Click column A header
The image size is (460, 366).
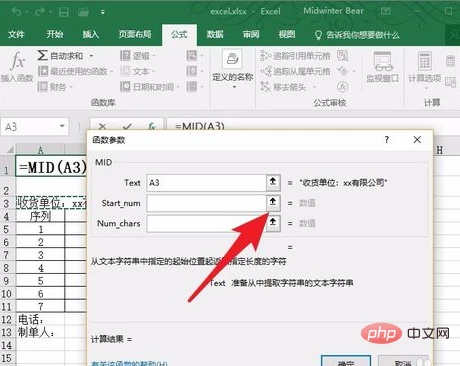(x=40, y=149)
